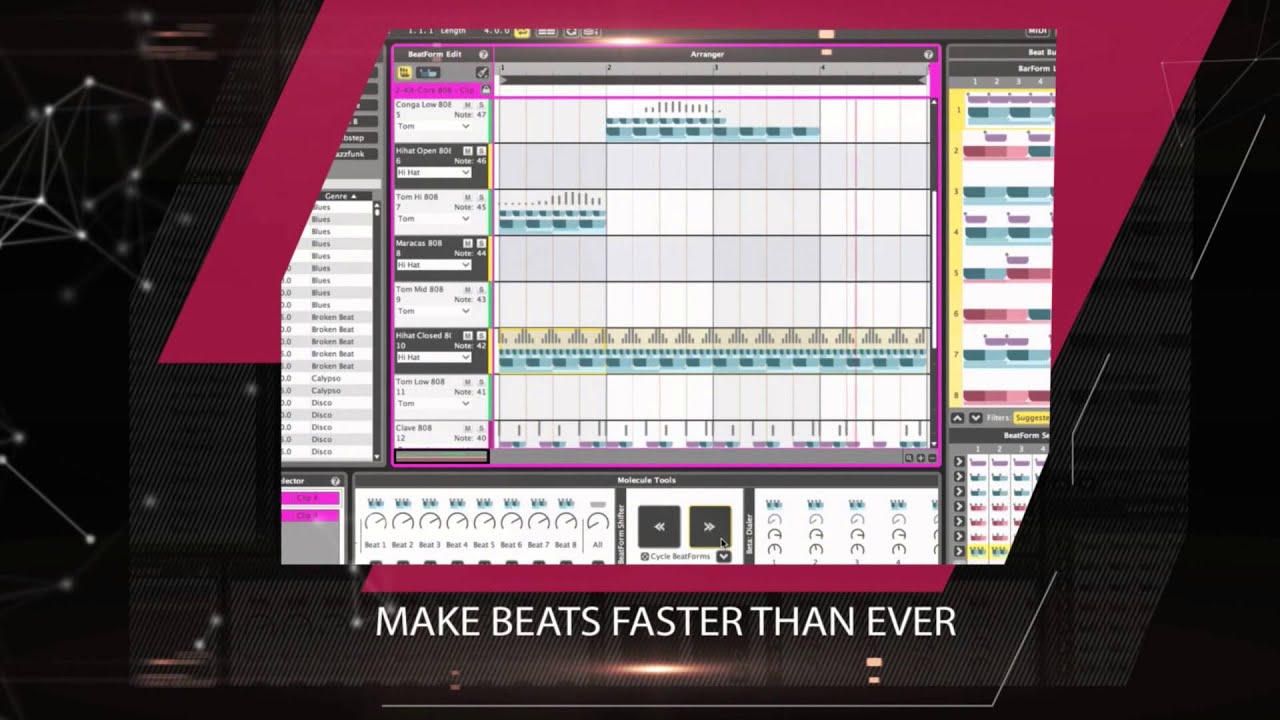Click the paintbrush tool icon in BeatForm Edit
The width and height of the screenshot is (1280, 720).
(x=482, y=73)
